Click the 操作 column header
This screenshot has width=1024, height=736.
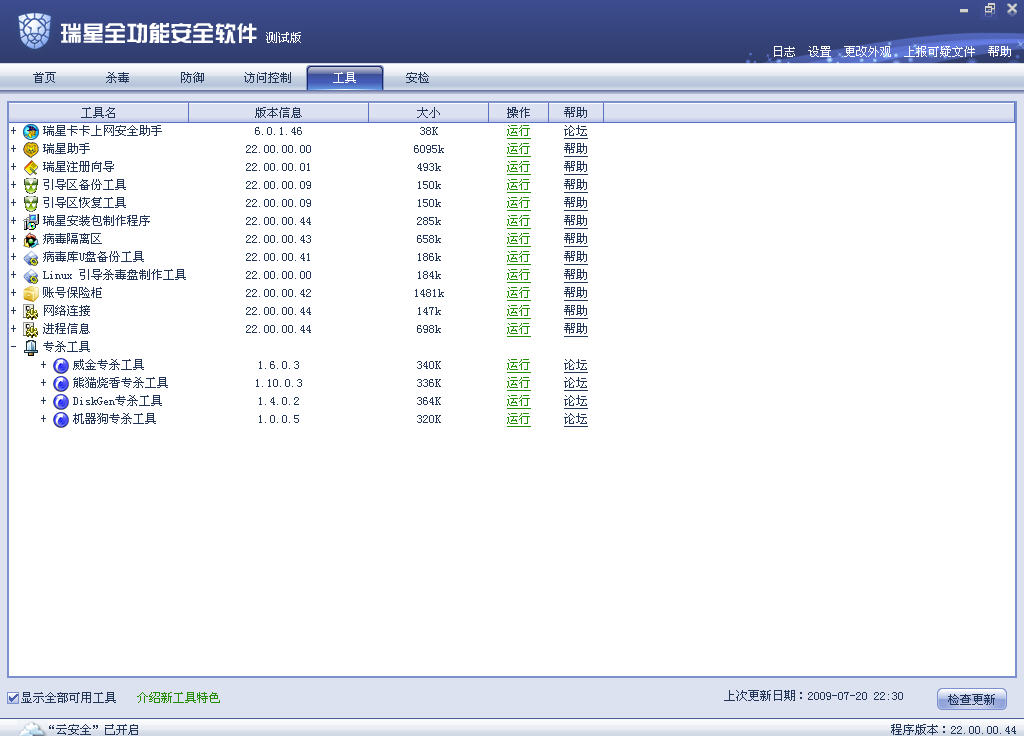(519, 112)
